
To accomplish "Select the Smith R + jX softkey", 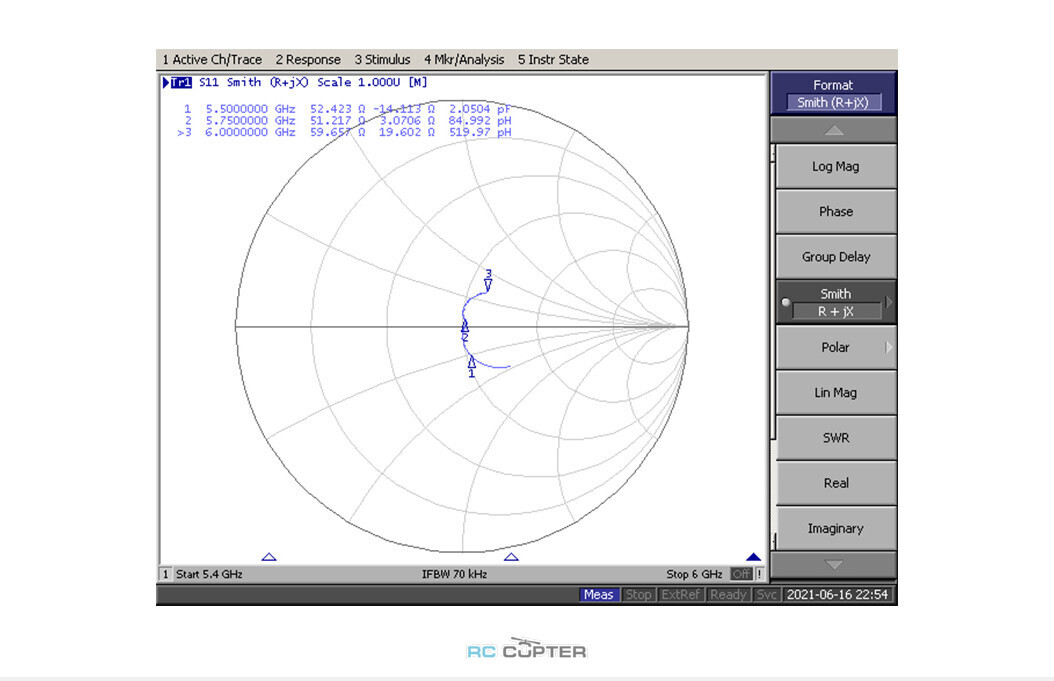I will [x=836, y=302].
